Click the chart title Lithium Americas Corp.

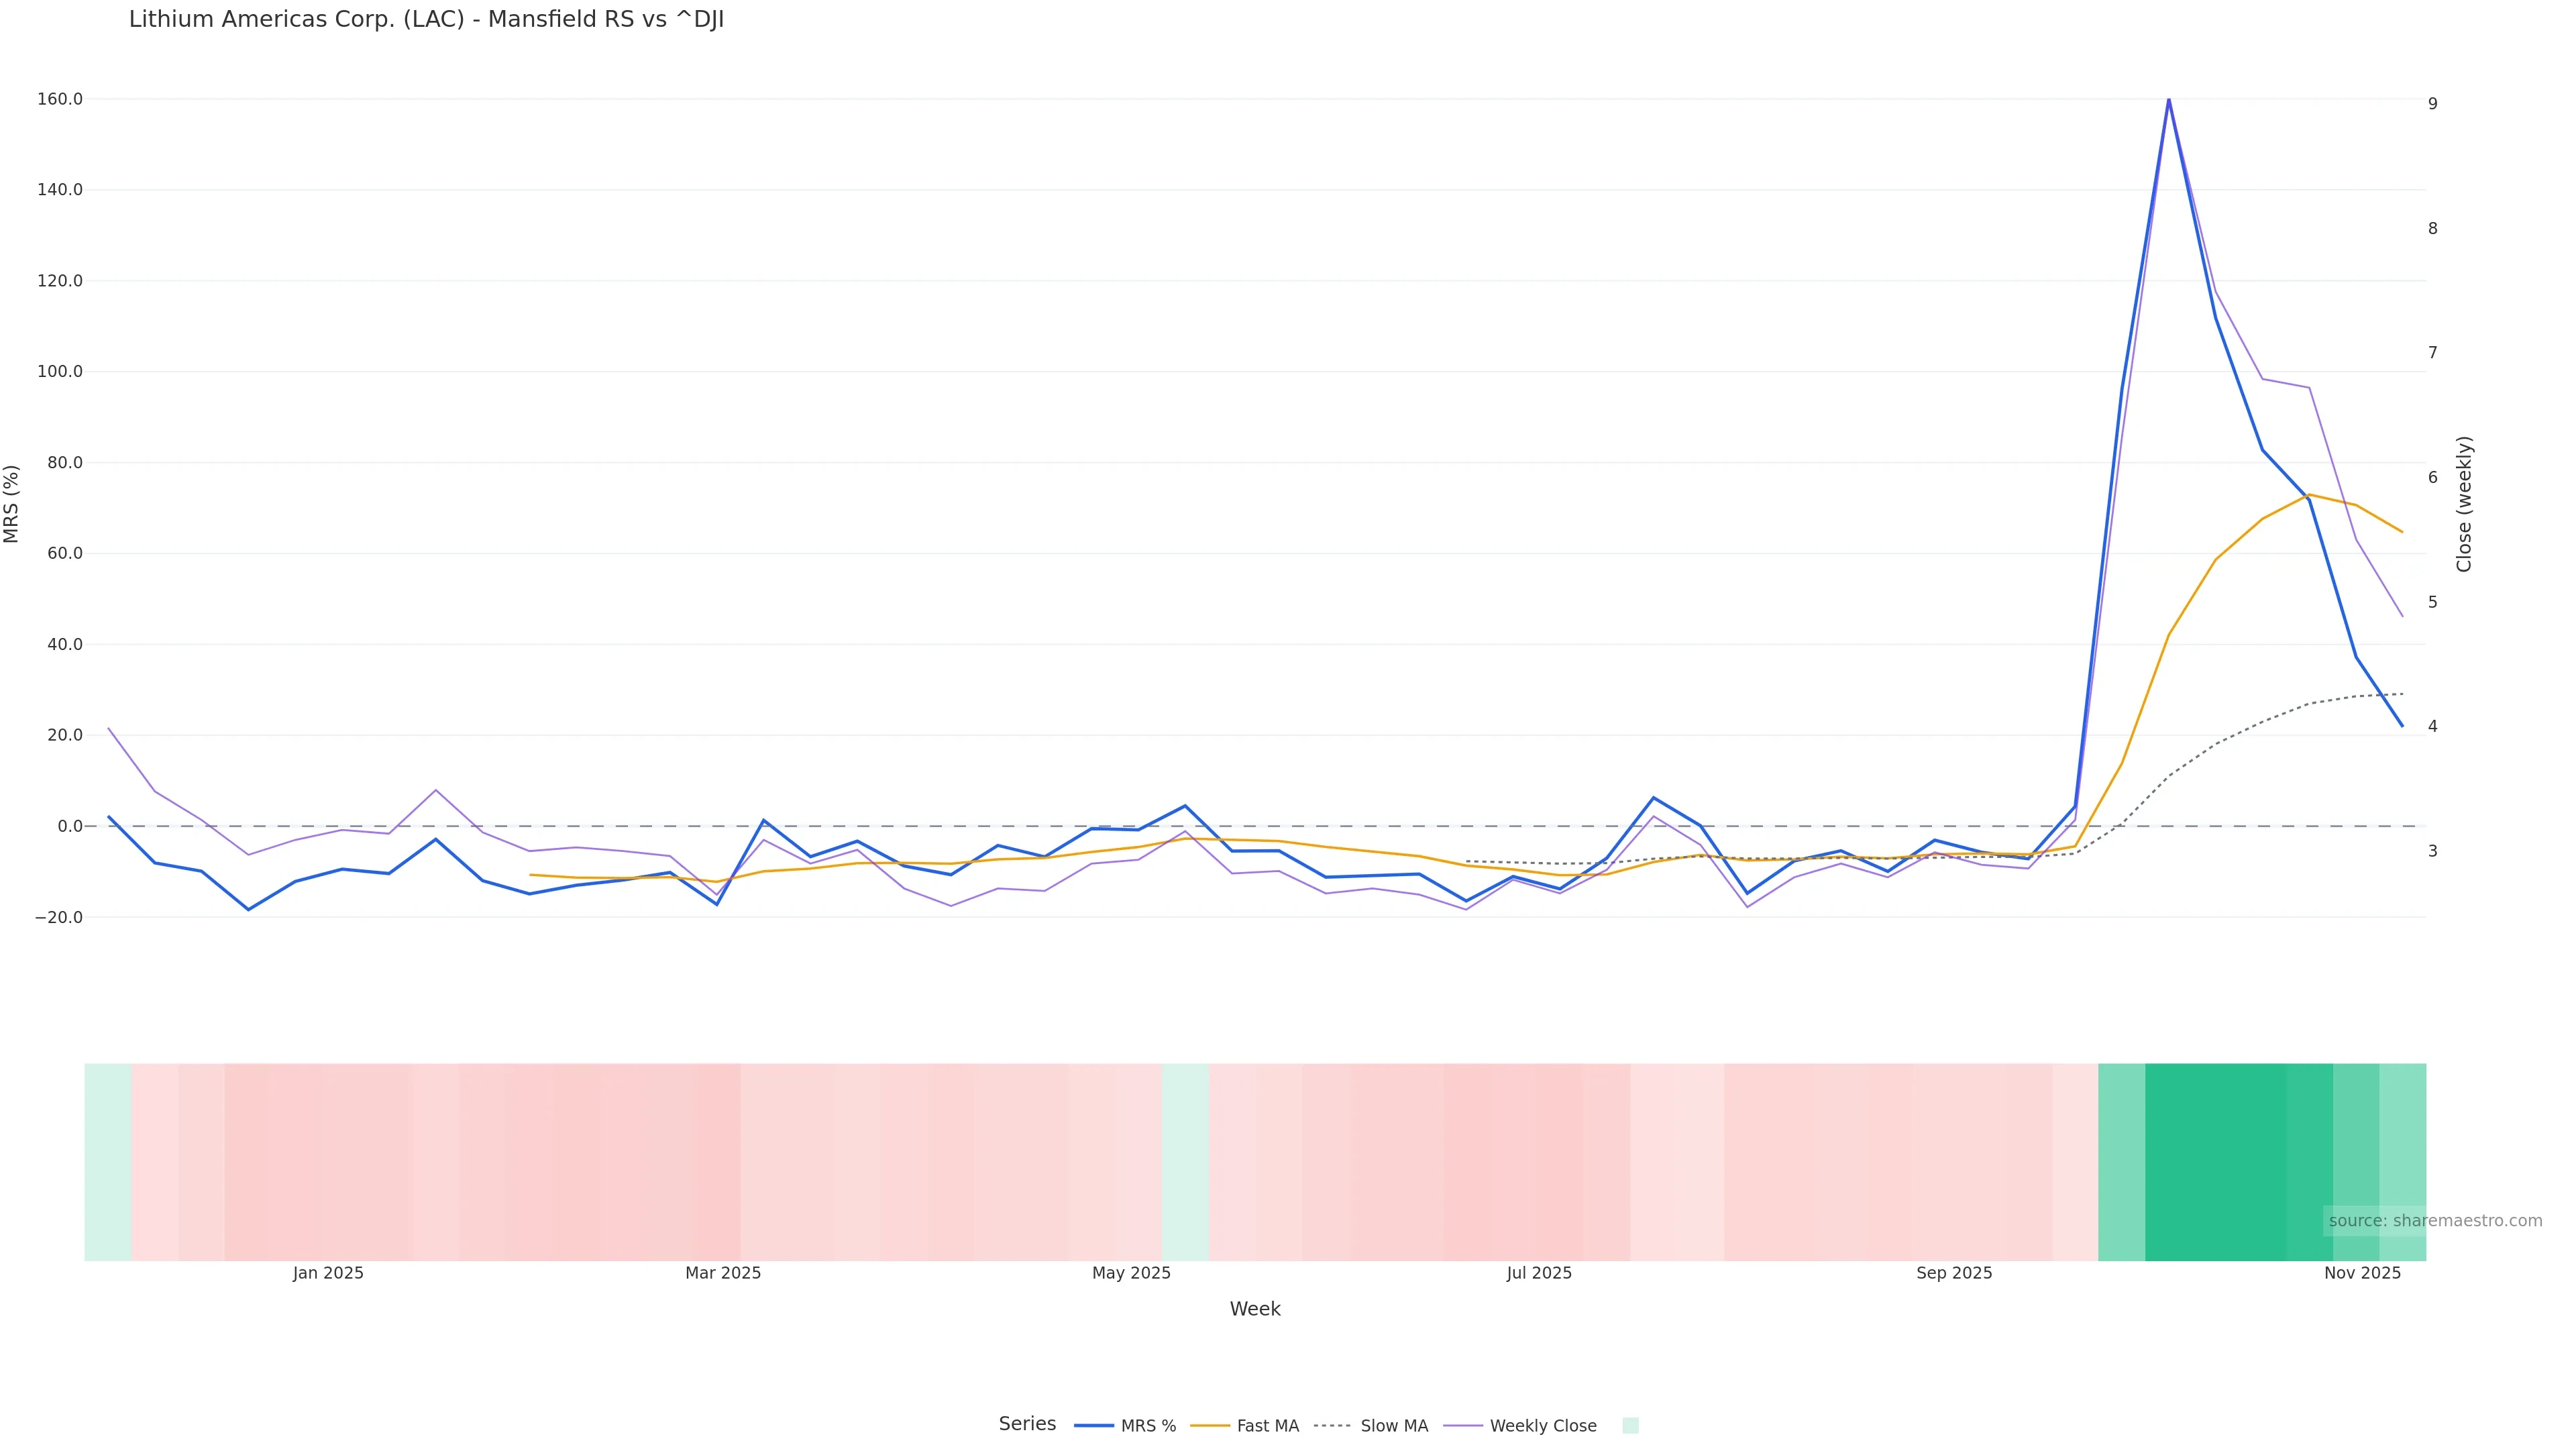click(x=426, y=20)
